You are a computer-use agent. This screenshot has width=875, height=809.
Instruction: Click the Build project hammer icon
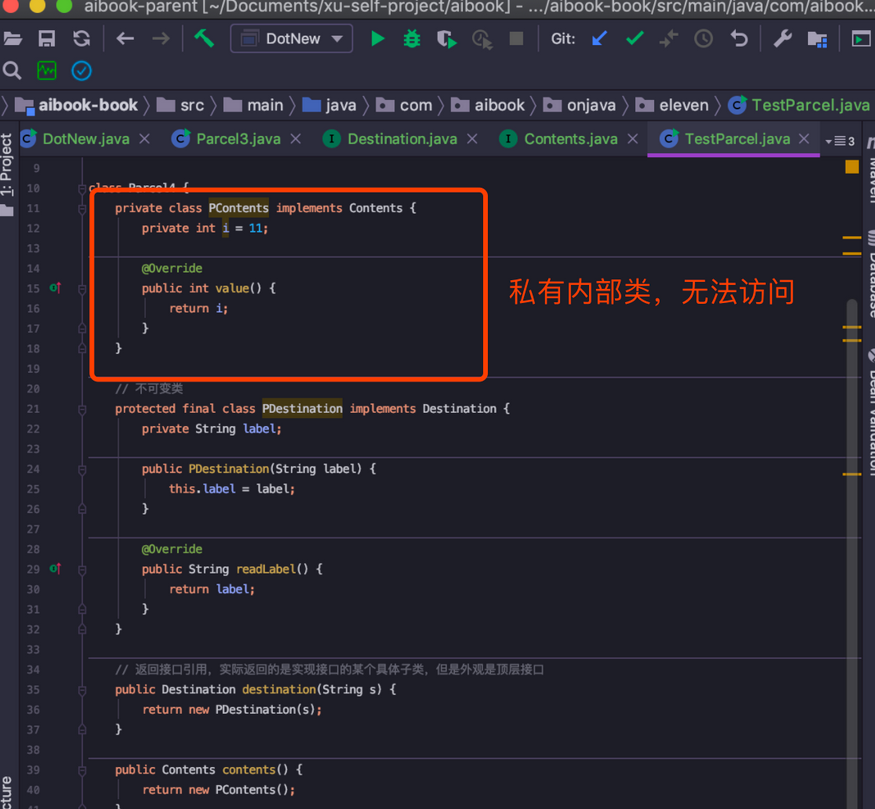pyautogui.click(x=204, y=39)
